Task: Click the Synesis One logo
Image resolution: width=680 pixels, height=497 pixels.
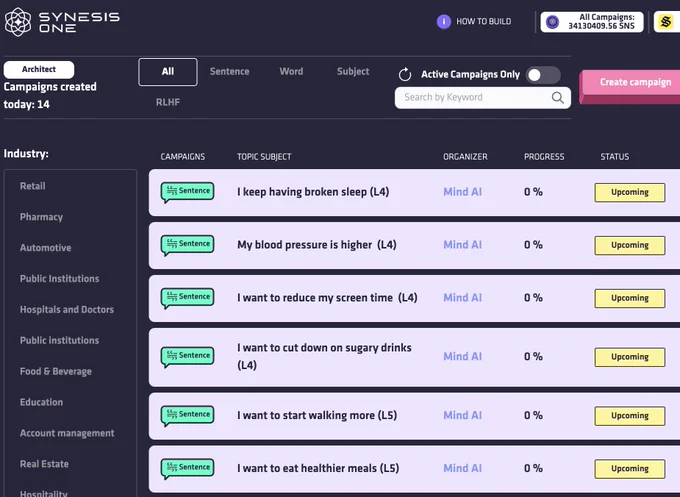Action: pyautogui.click(x=62, y=22)
